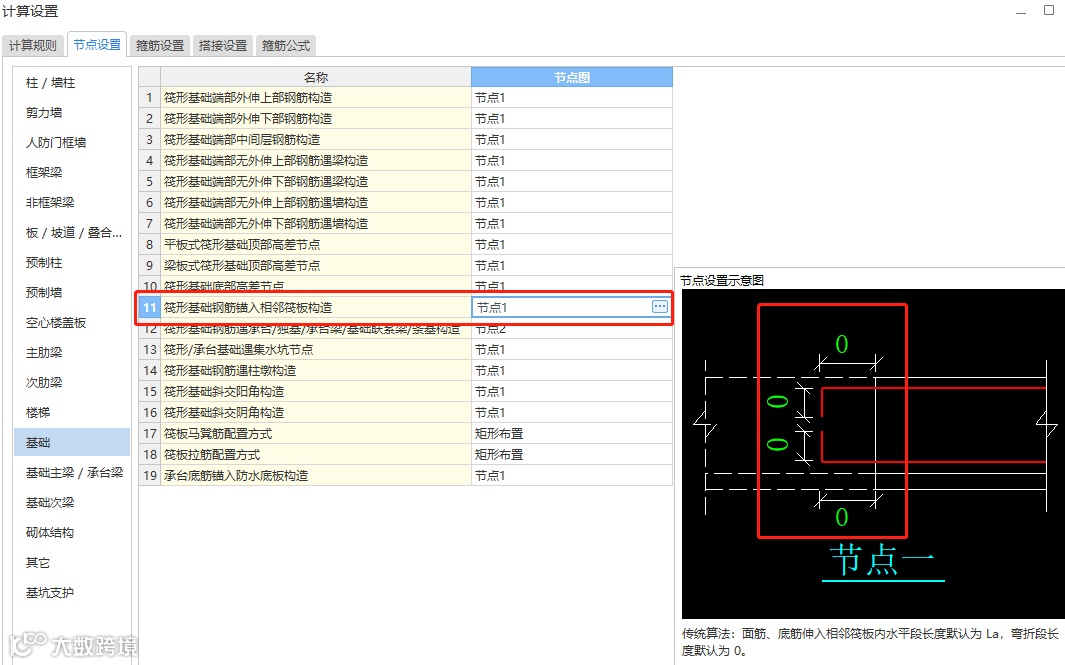Select 砌体结构 in the sidebar
Screen dimensions: 1065x665
(x=50, y=533)
